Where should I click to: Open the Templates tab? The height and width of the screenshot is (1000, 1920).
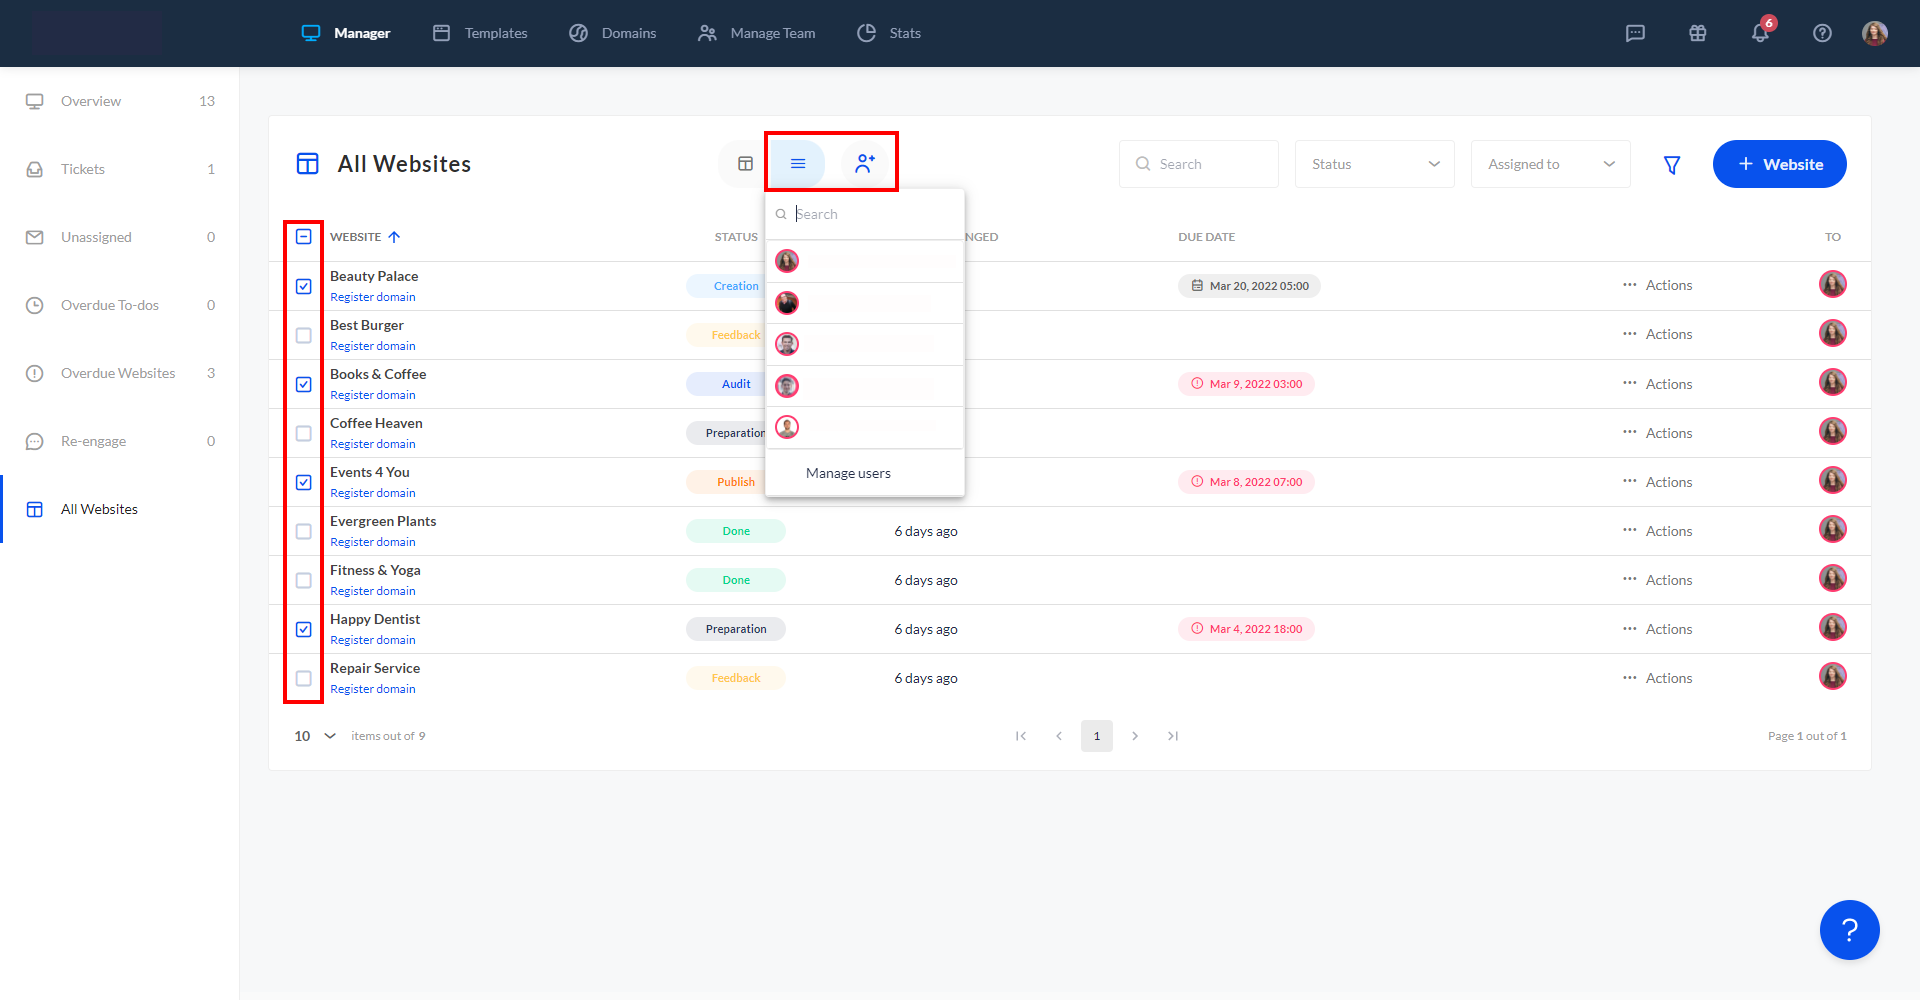[480, 33]
